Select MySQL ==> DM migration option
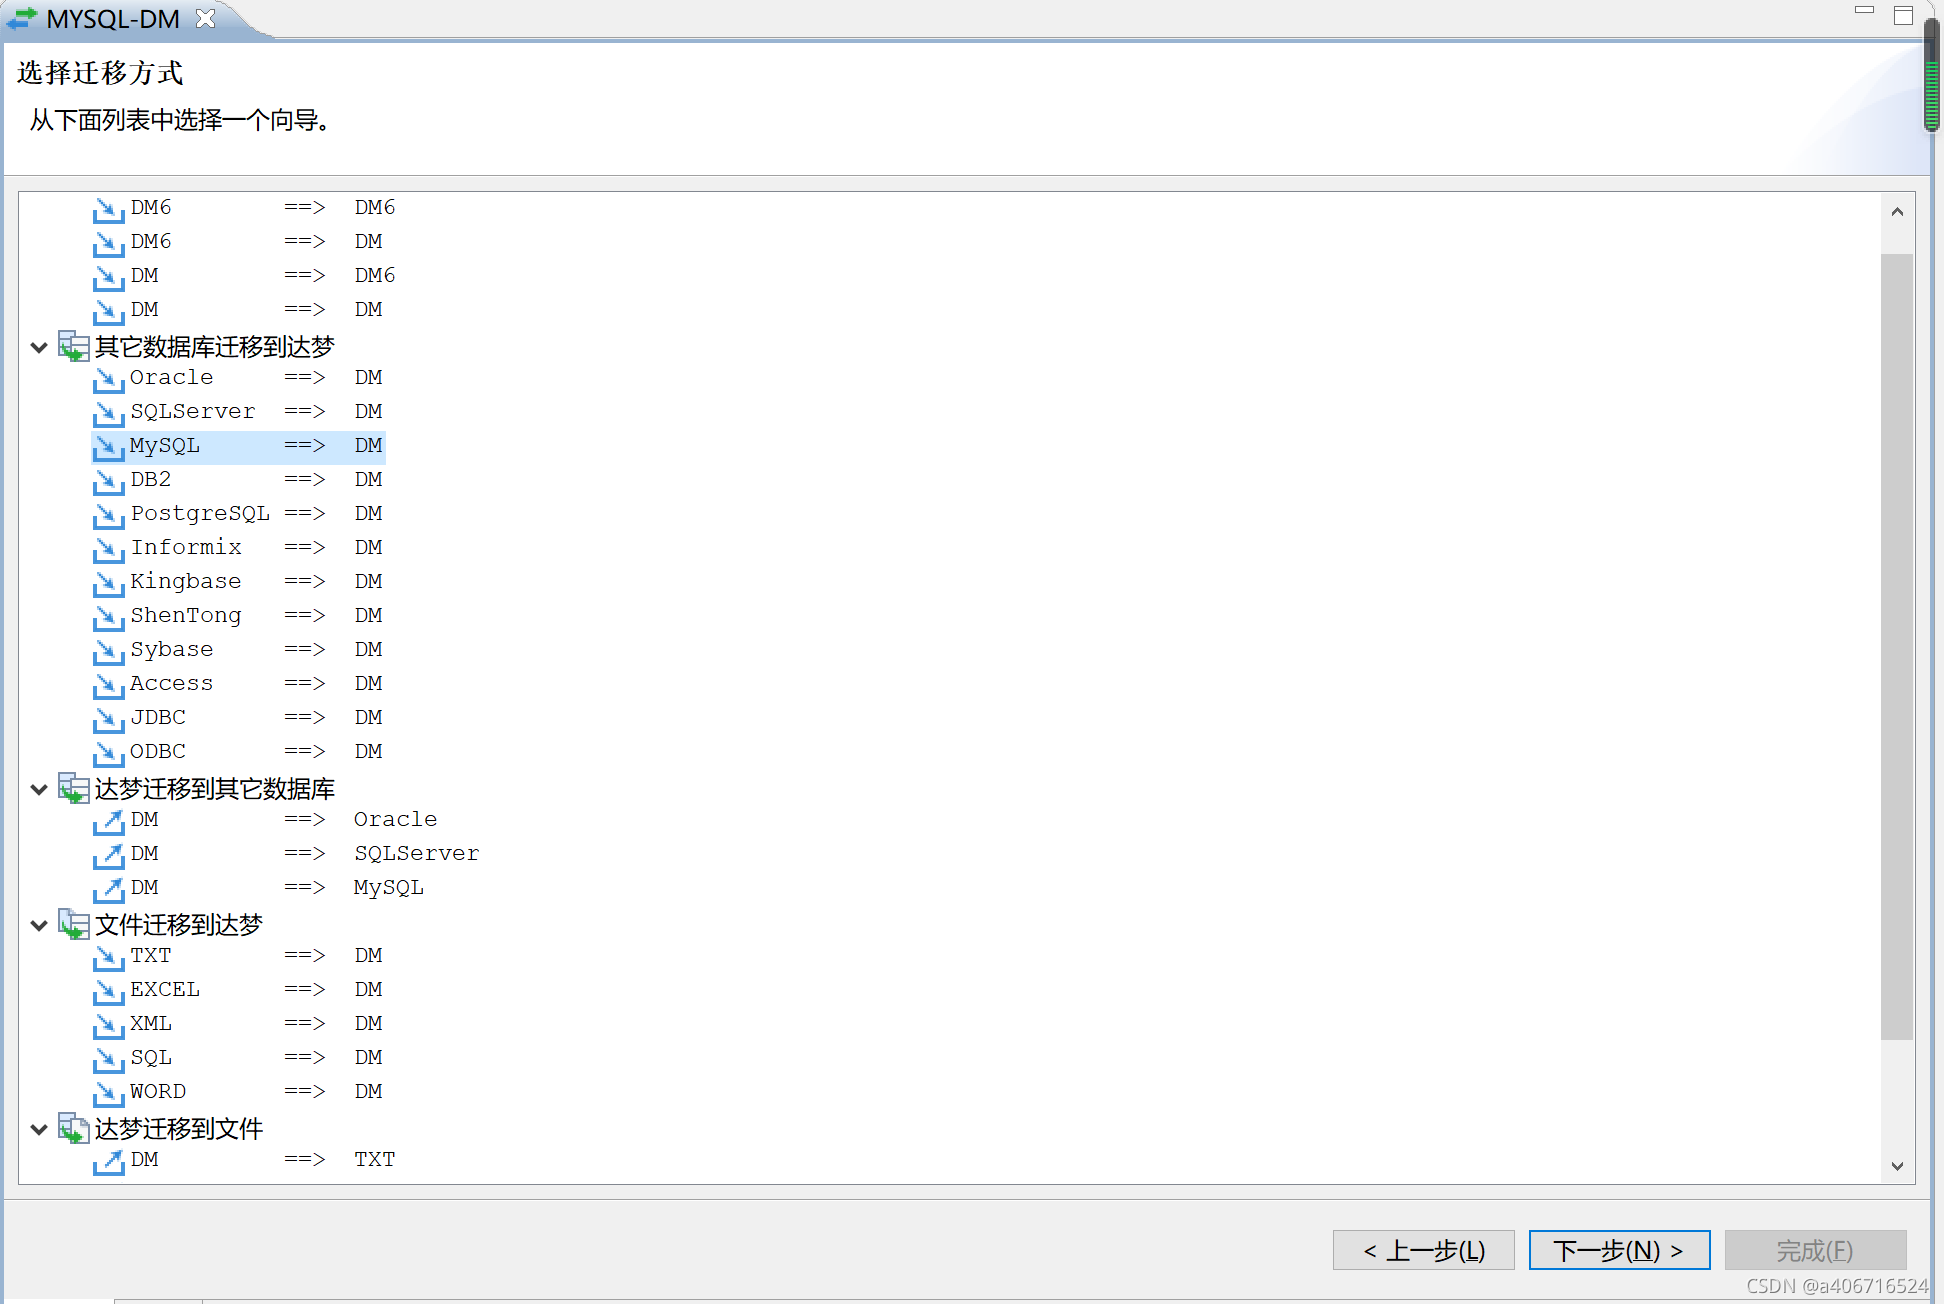1944x1304 pixels. point(253,444)
